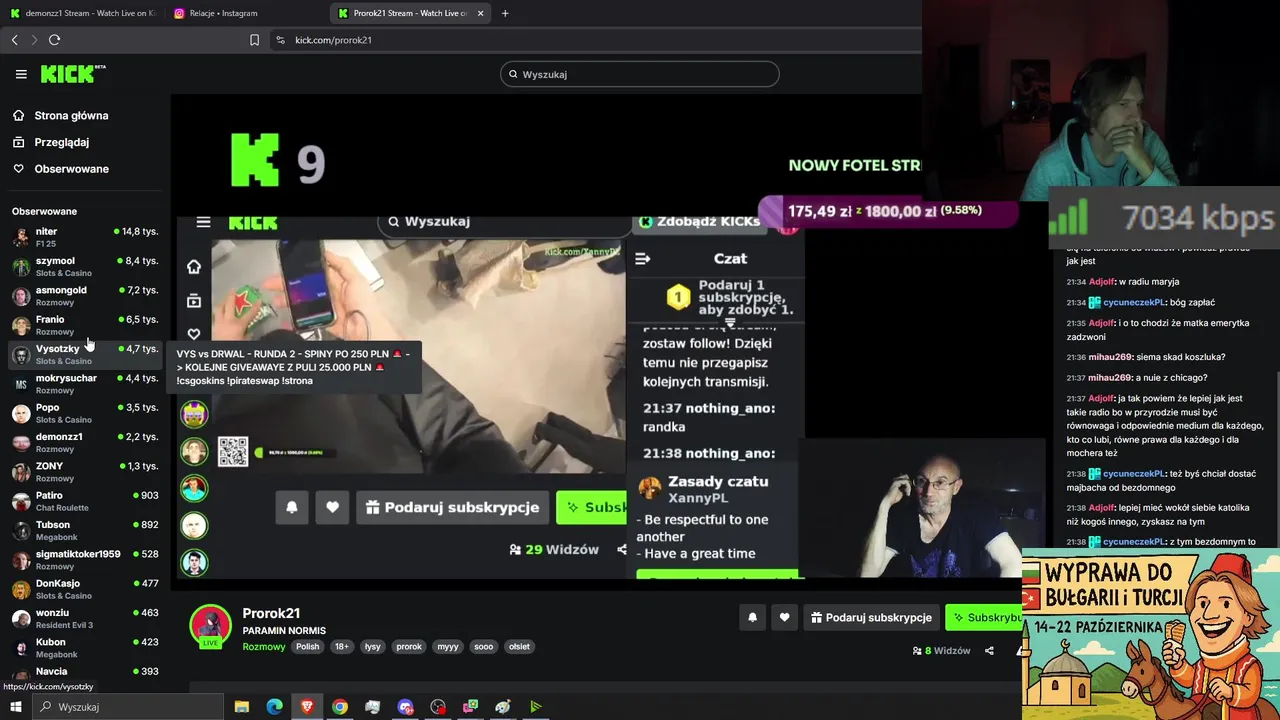The height and width of the screenshot is (720, 1280).
Task: Click the green Subskrybuj button for Prorok21
Action: [984, 618]
